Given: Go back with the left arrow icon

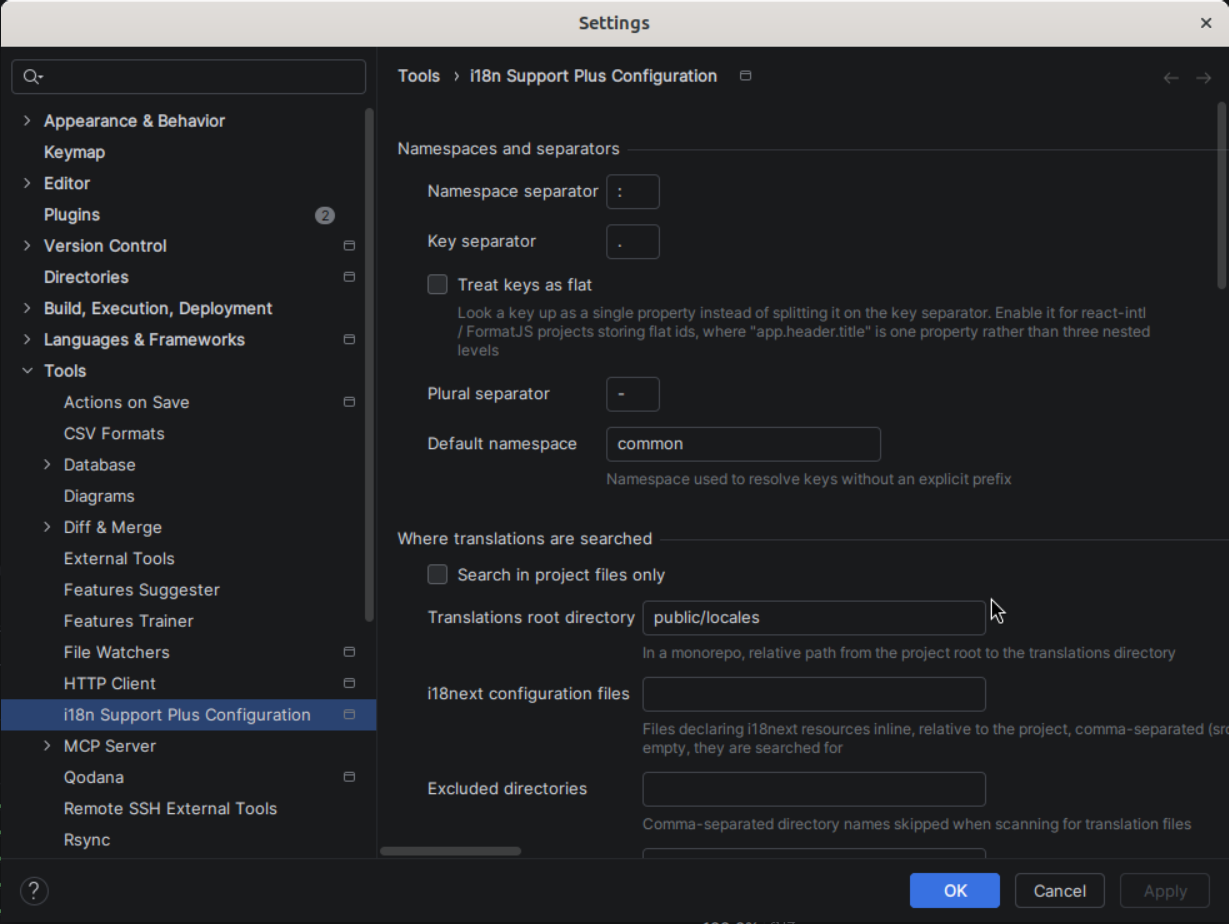Looking at the screenshot, I should (1171, 78).
